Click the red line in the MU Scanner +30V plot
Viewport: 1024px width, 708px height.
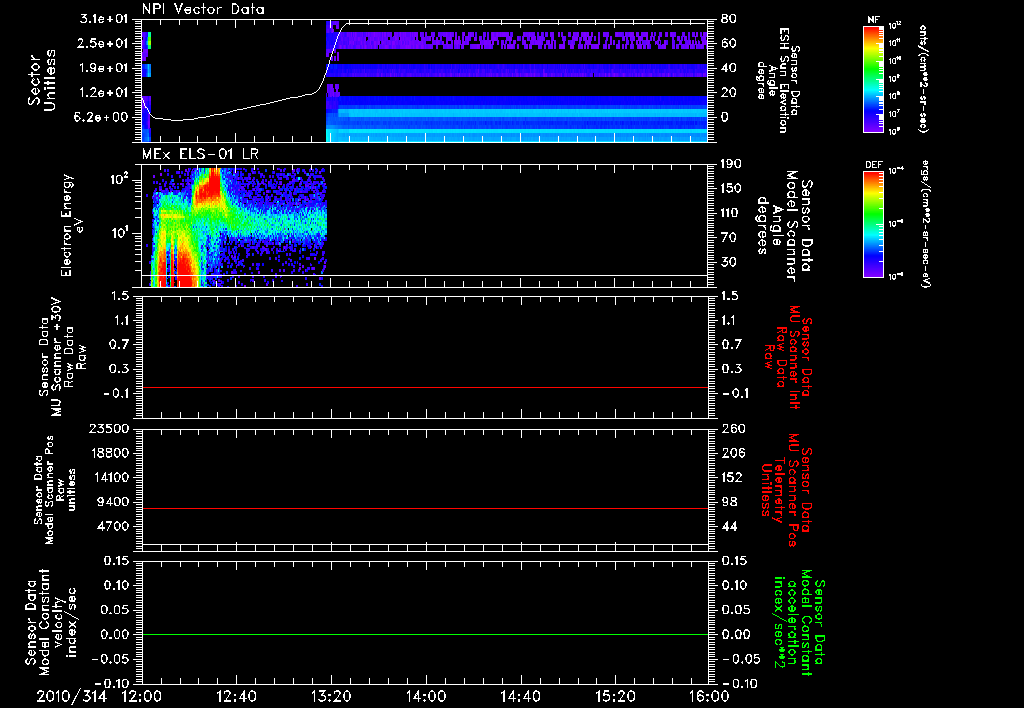click(424, 387)
